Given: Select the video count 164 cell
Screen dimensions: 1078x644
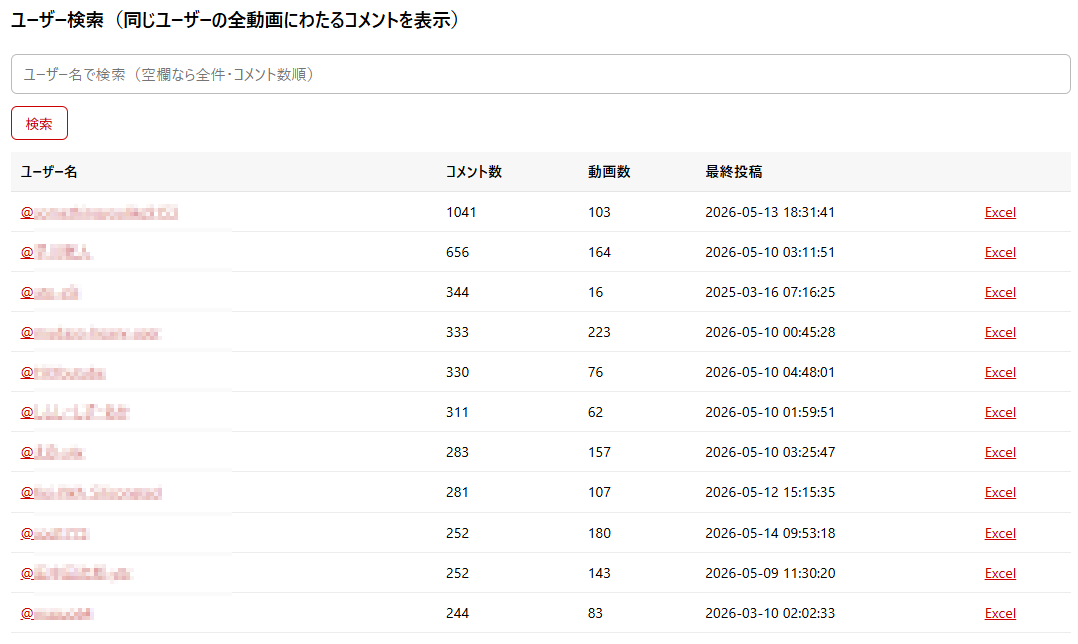Looking at the screenshot, I should 600,252.
